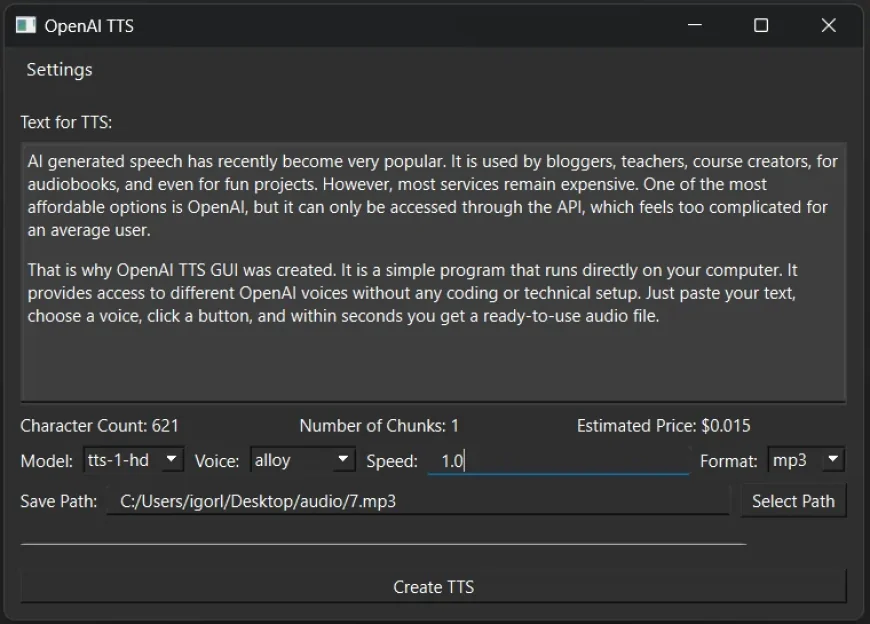Click the Save Path: label
Viewport: 870px width, 624px height.
tap(59, 501)
